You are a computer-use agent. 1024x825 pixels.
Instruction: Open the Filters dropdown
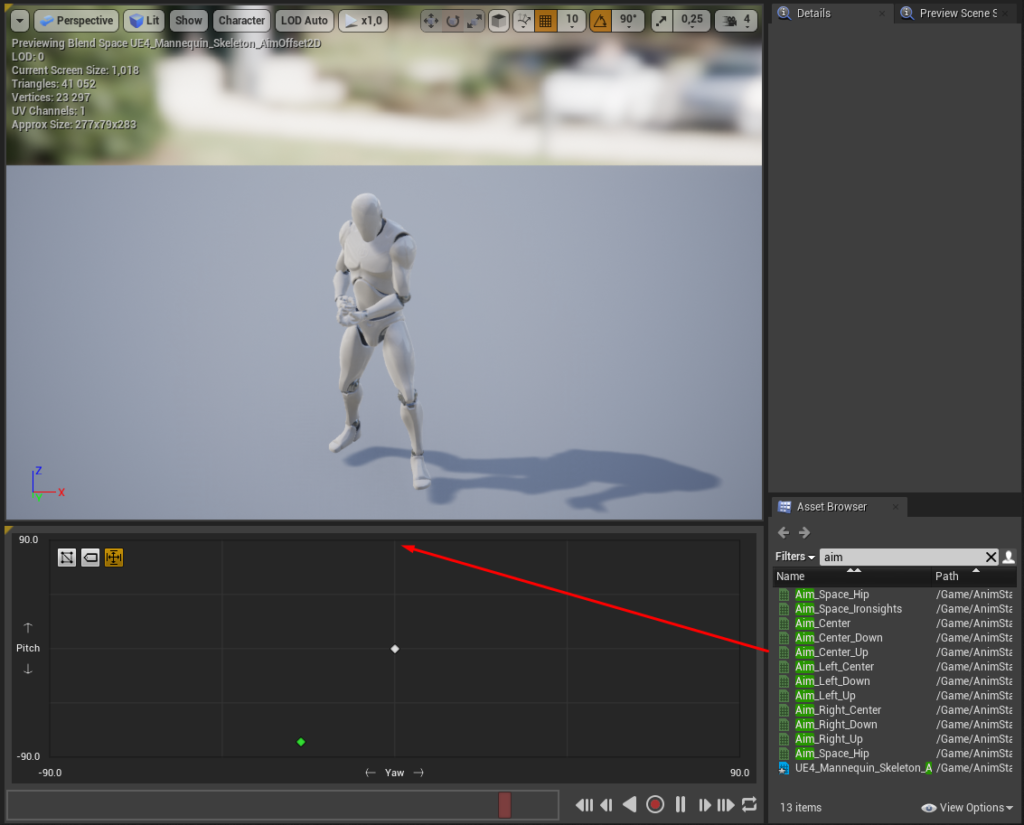pyautogui.click(x=795, y=557)
